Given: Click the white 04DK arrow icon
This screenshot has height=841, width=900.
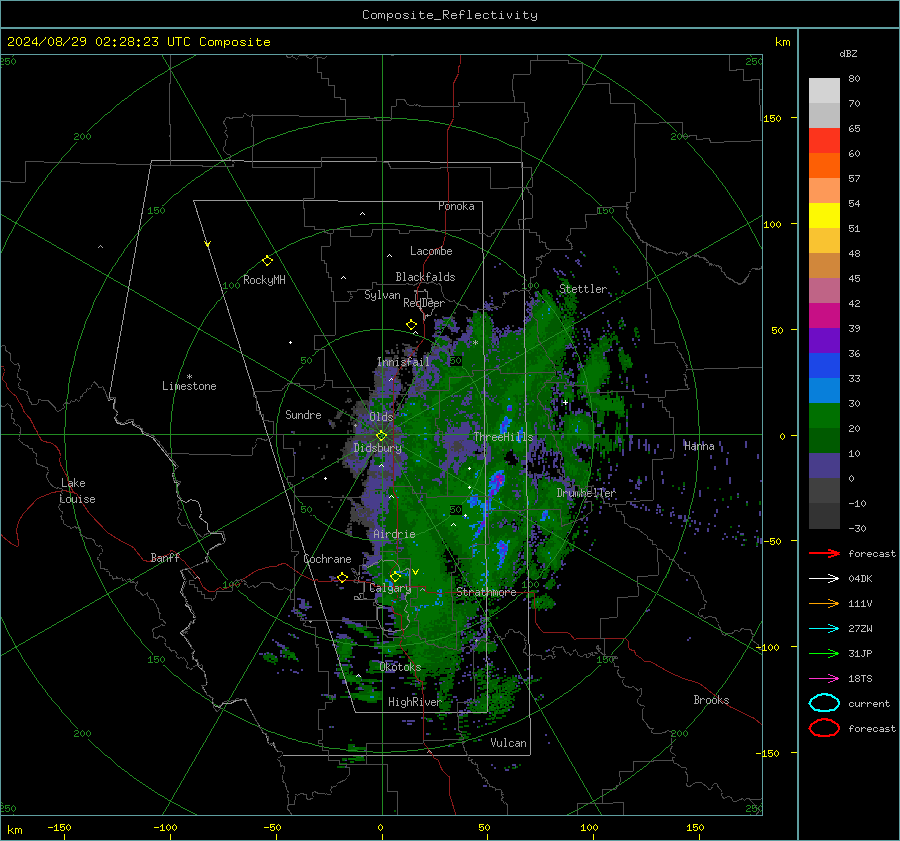Looking at the screenshot, I should point(824,578).
